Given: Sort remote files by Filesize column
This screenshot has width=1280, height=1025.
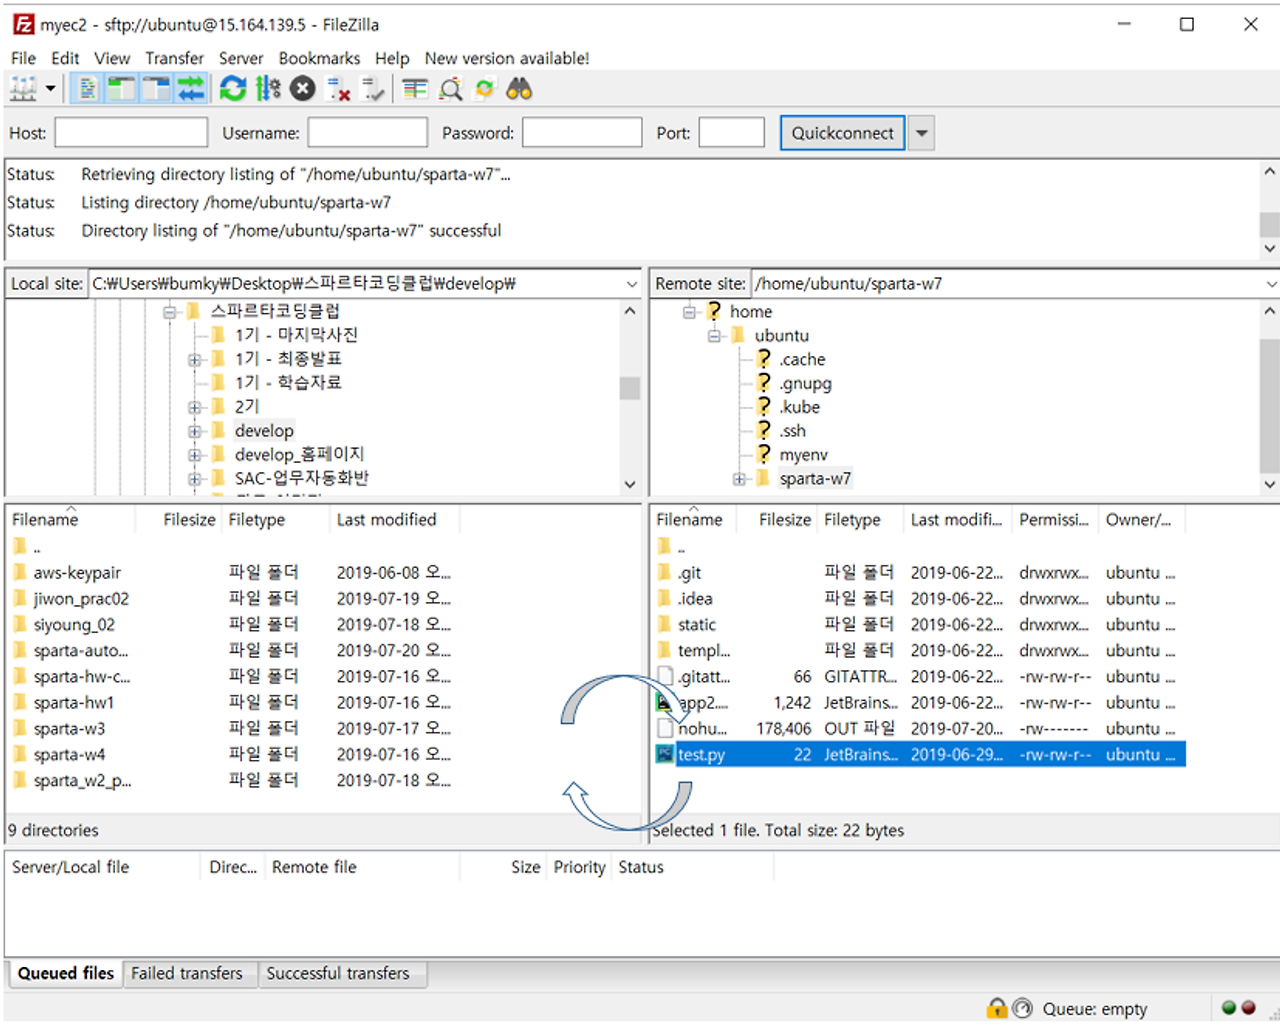Looking at the screenshot, I should tap(783, 520).
